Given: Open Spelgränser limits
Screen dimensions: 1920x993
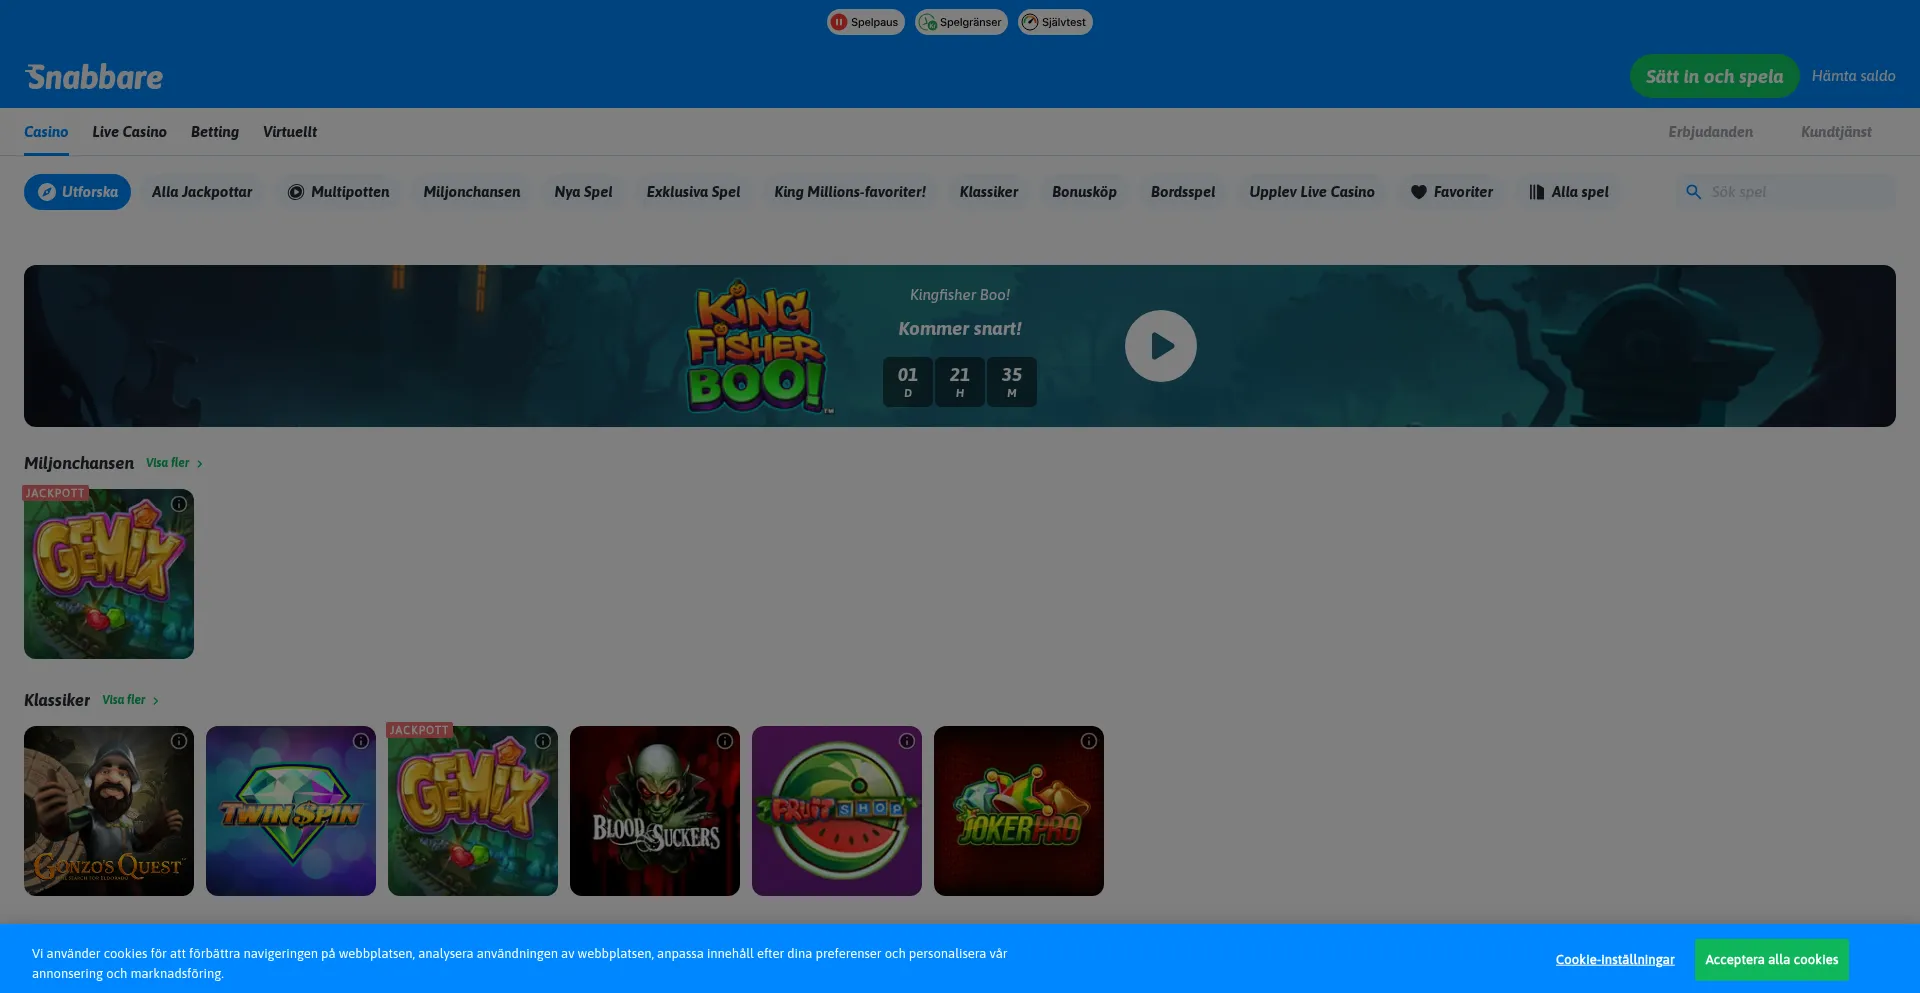Looking at the screenshot, I should tap(961, 22).
